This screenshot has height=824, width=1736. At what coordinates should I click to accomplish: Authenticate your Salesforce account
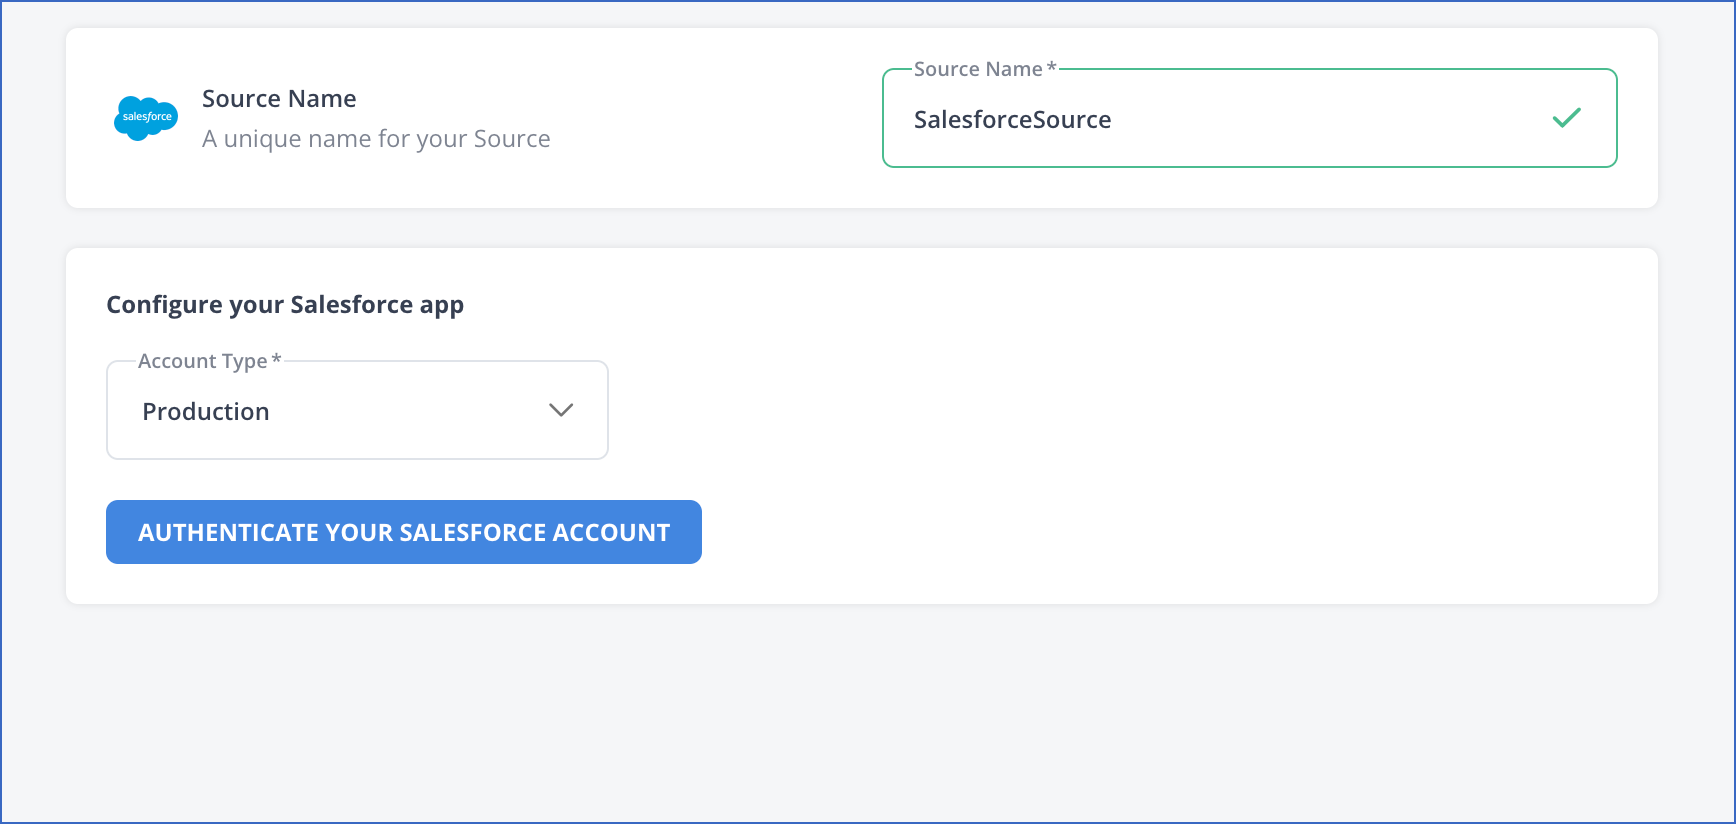pos(404,532)
